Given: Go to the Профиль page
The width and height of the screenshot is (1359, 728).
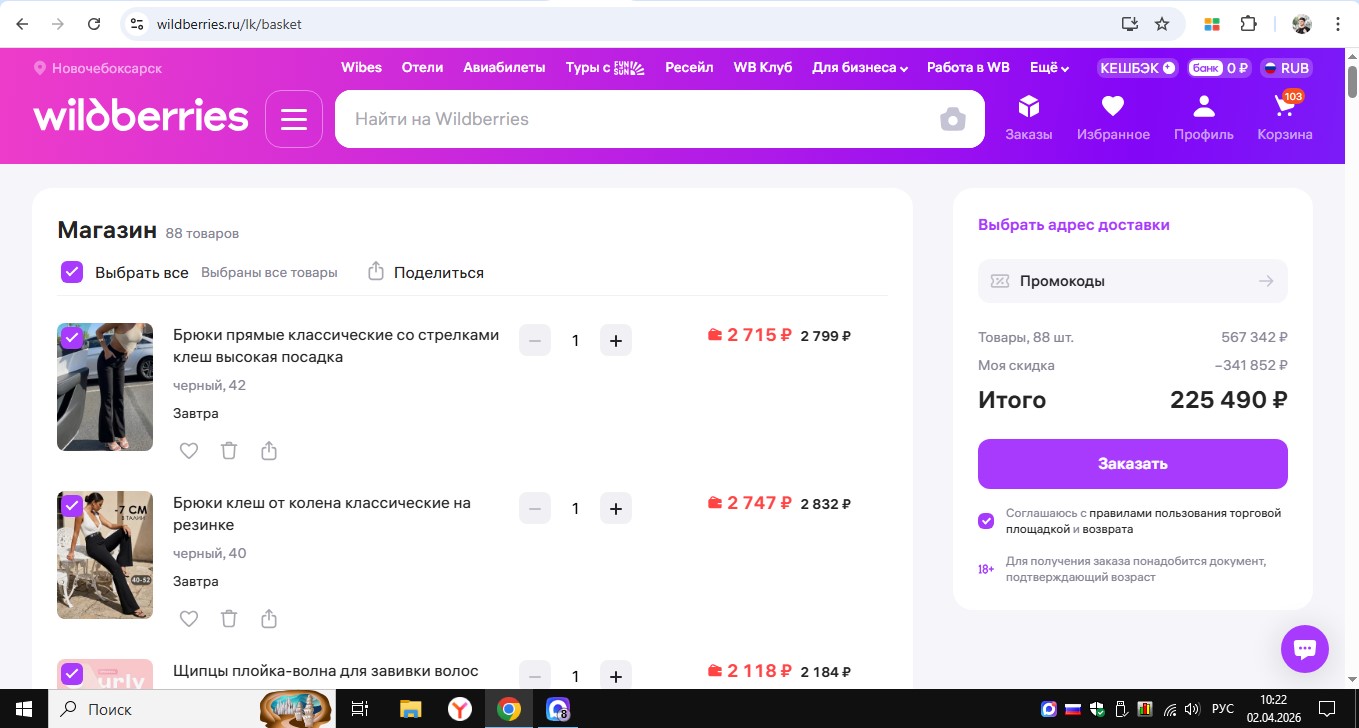Looking at the screenshot, I should 1204,118.
